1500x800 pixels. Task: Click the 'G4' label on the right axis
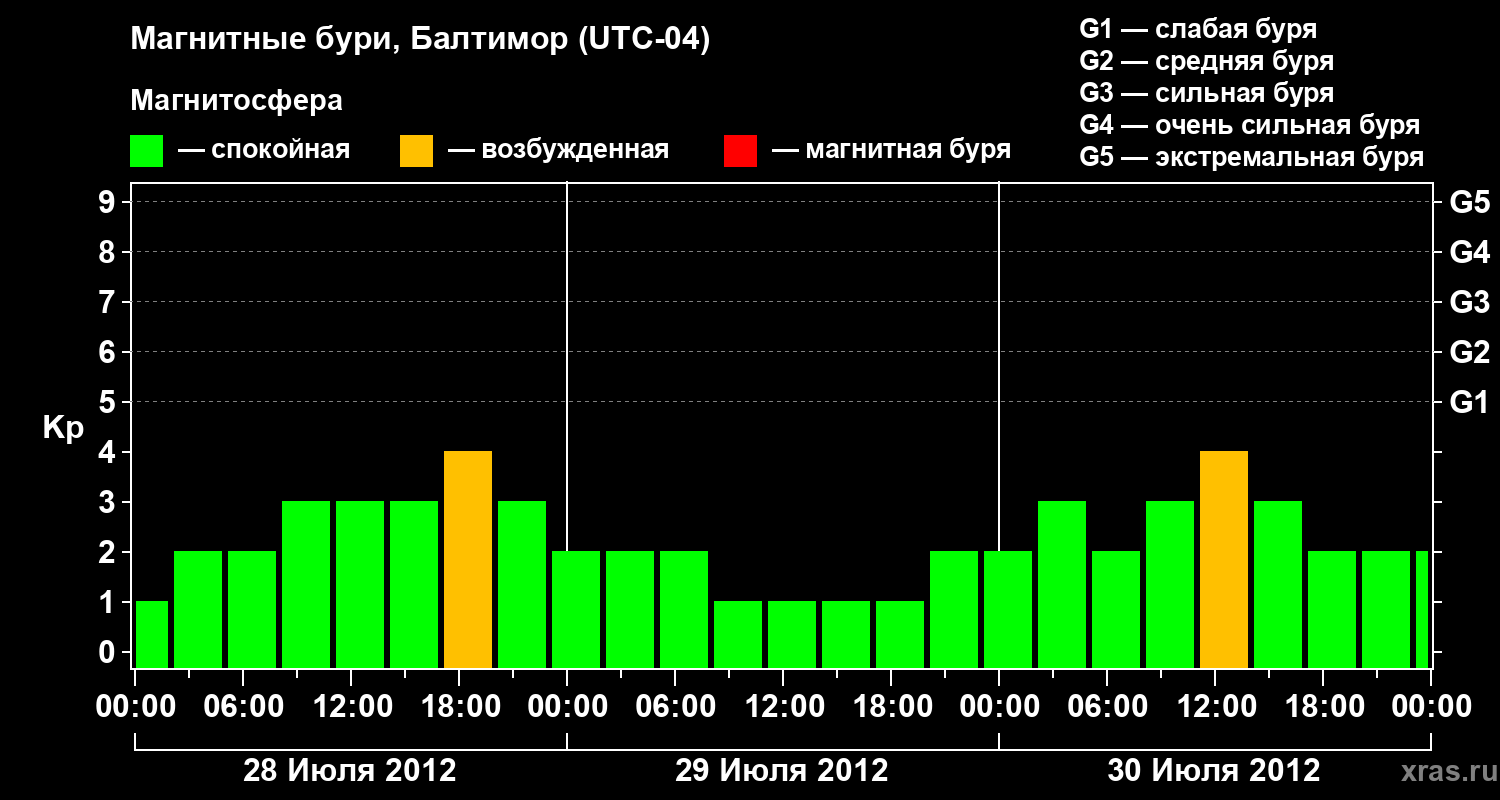click(1470, 252)
